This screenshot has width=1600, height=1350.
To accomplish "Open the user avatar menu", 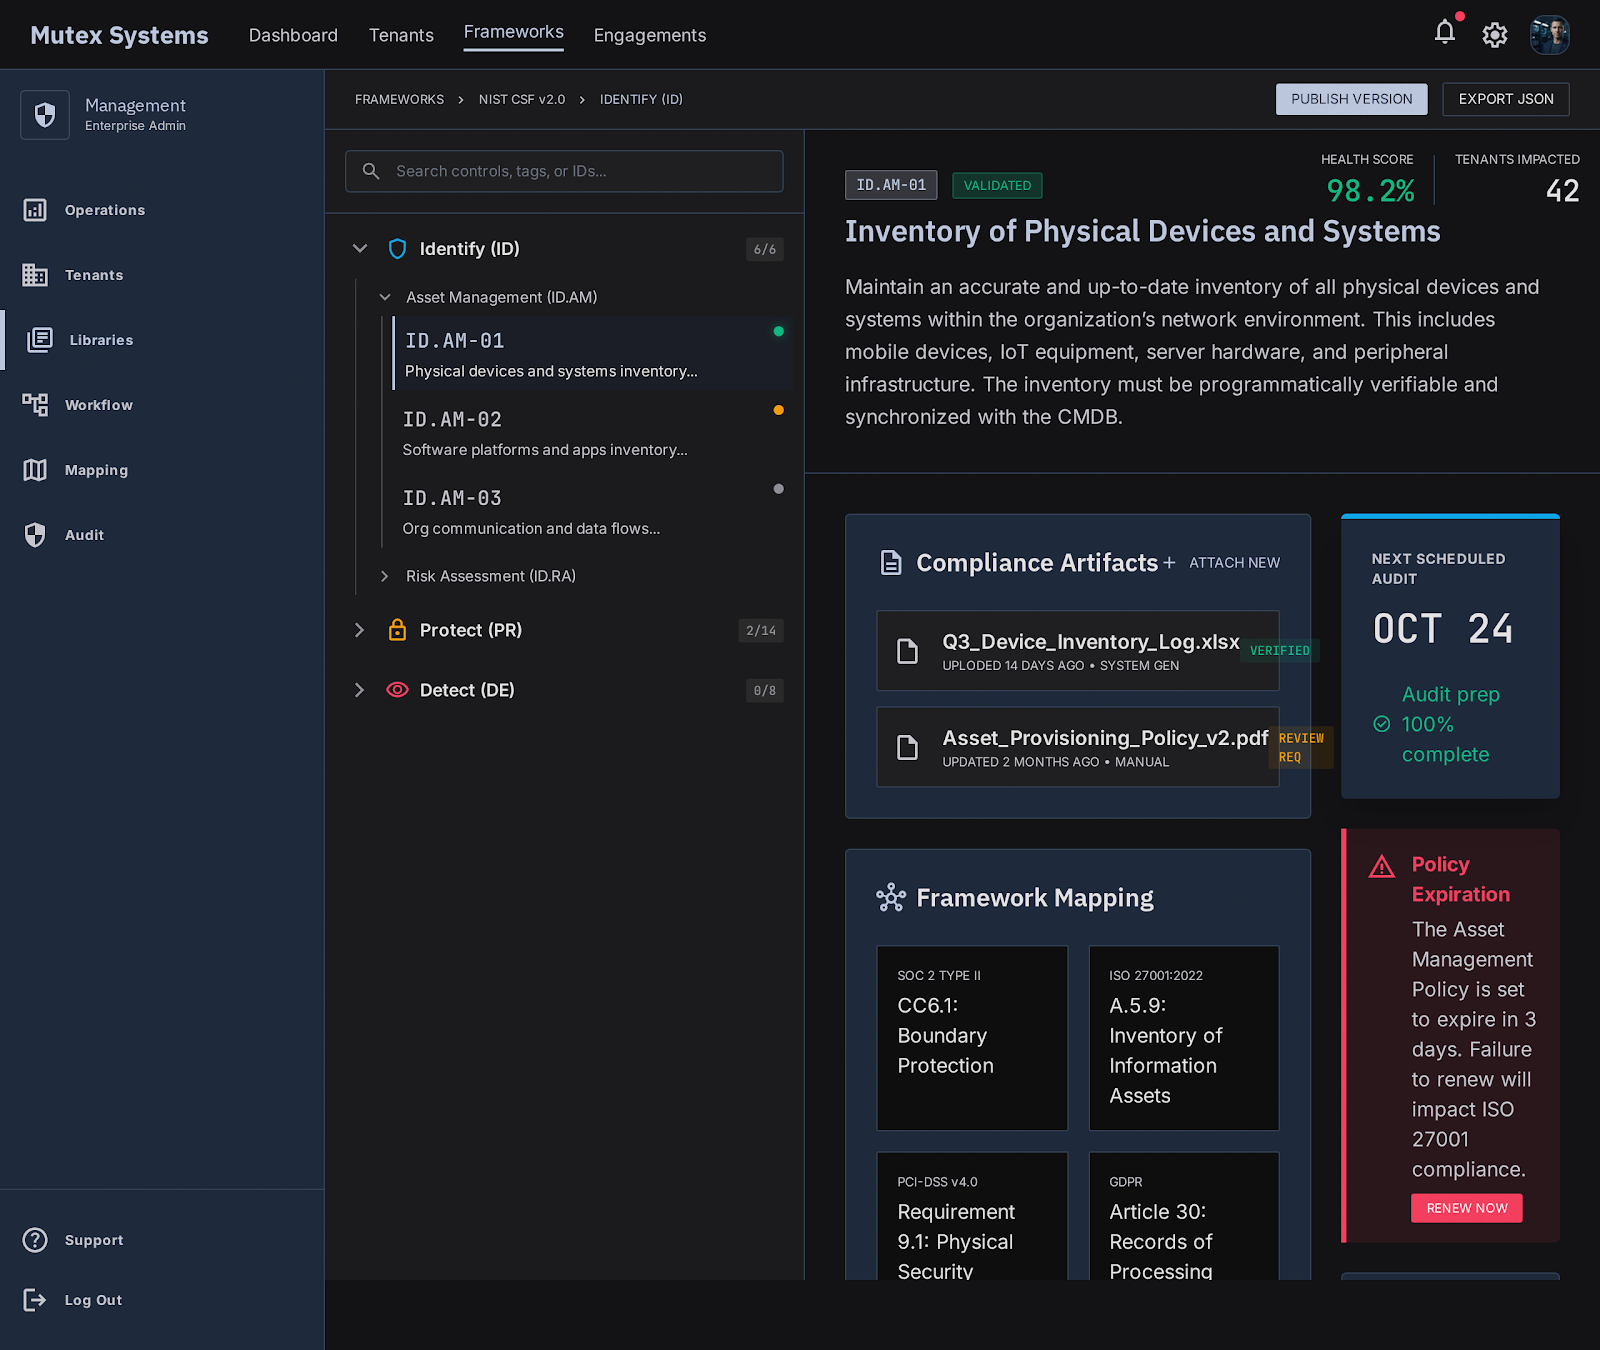I will (1549, 35).
